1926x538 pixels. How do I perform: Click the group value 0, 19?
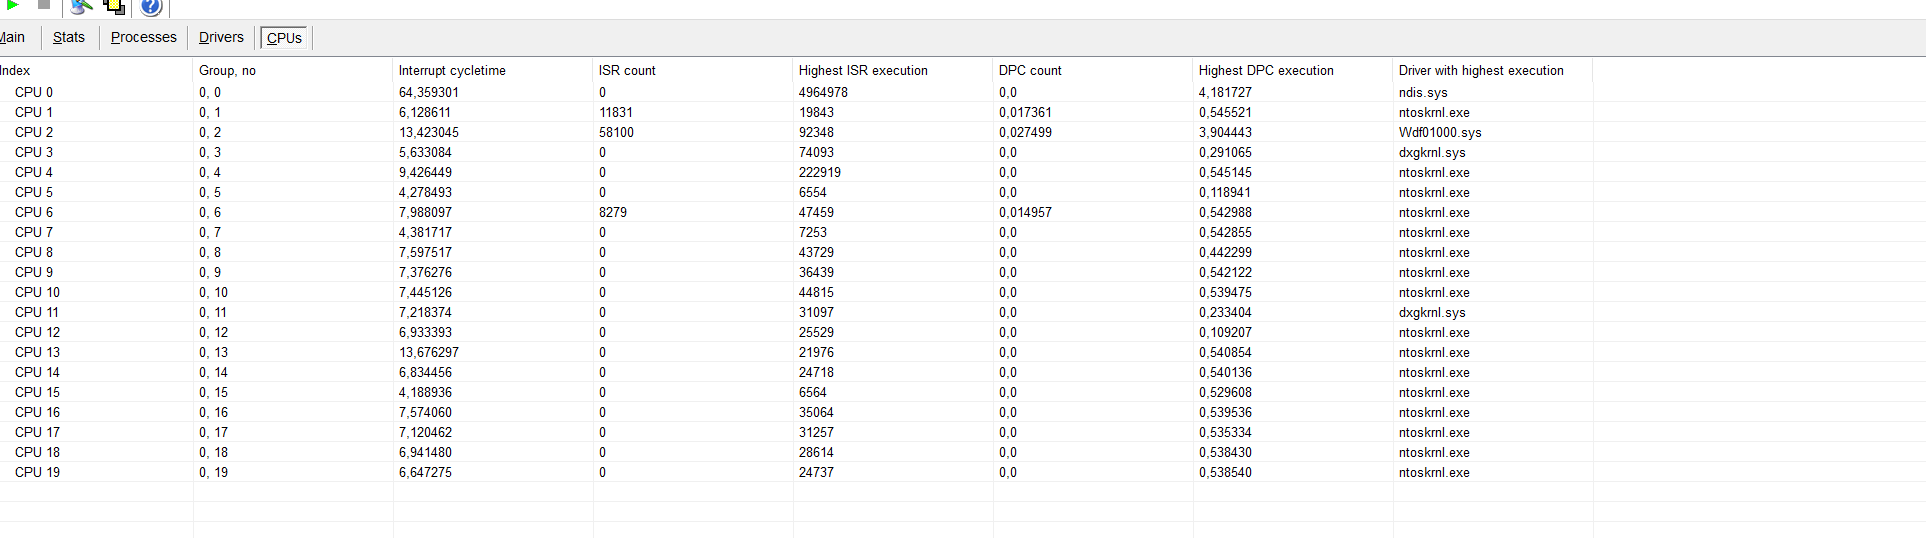213,472
